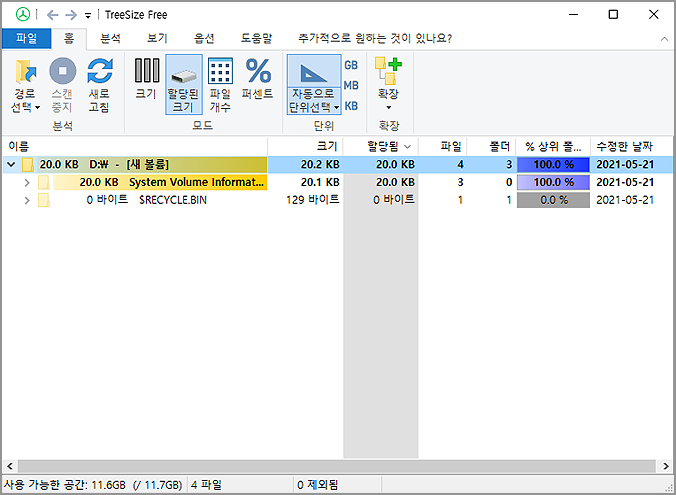This screenshot has width=676, height=495.
Task: Select the D:₩ [새 볼륨] row
Action: click(x=337, y=164)
